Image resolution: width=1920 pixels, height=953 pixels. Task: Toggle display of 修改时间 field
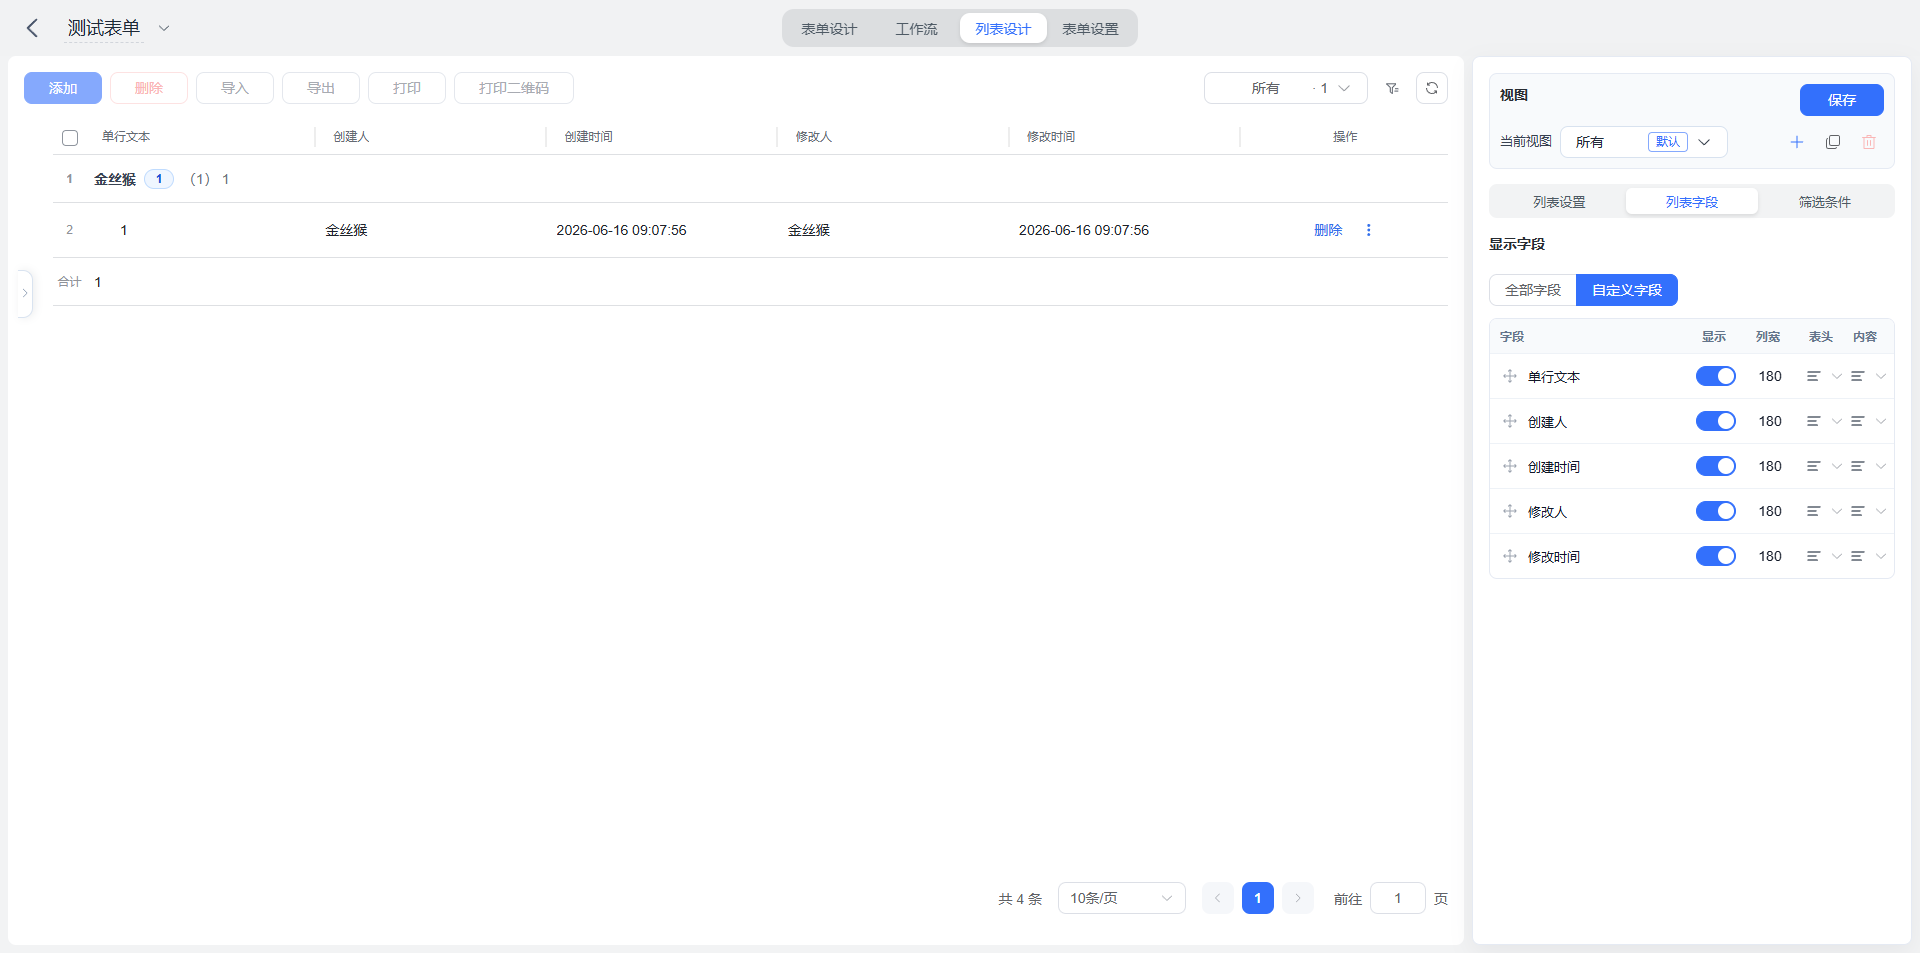(1716, 556)
